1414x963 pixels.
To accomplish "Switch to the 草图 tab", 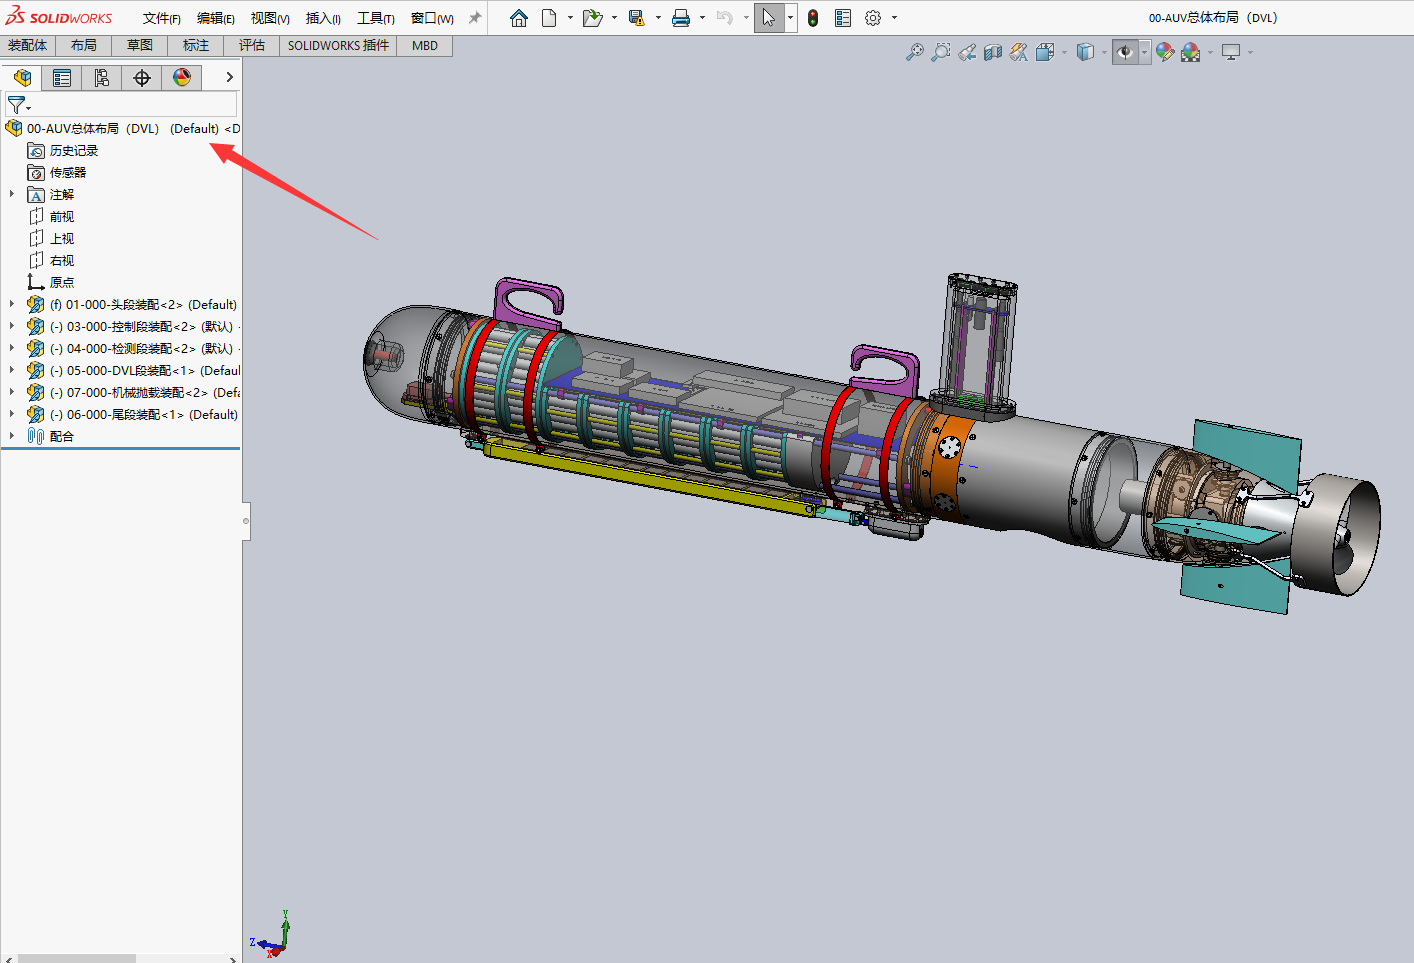I will click(x=140, y=46).
